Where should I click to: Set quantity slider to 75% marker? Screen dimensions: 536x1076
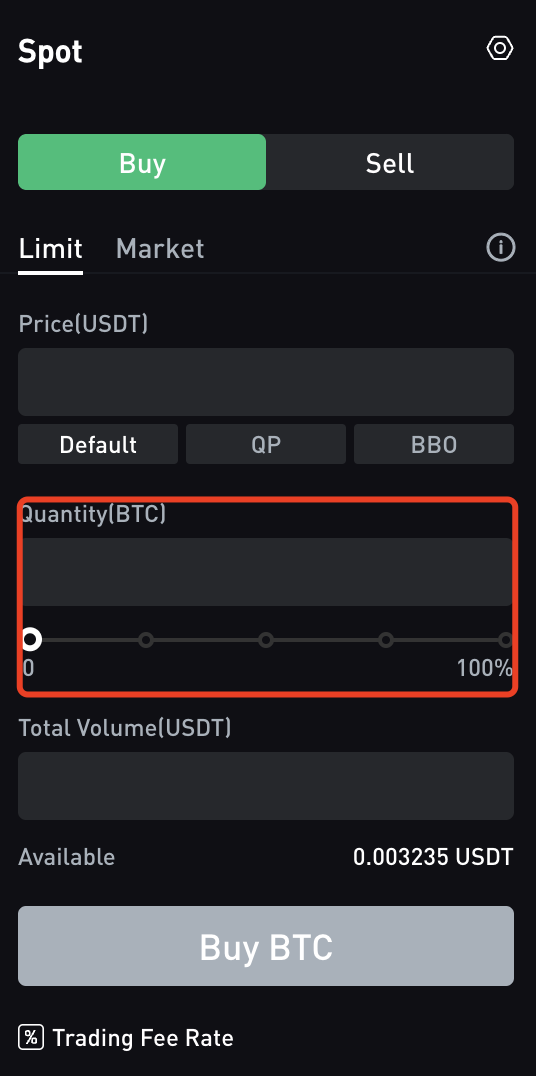(x=386, y=640)
